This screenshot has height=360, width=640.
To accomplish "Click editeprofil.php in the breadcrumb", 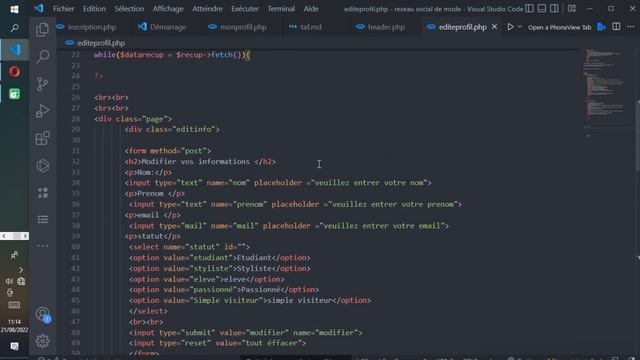I will [x=101, y=43].
